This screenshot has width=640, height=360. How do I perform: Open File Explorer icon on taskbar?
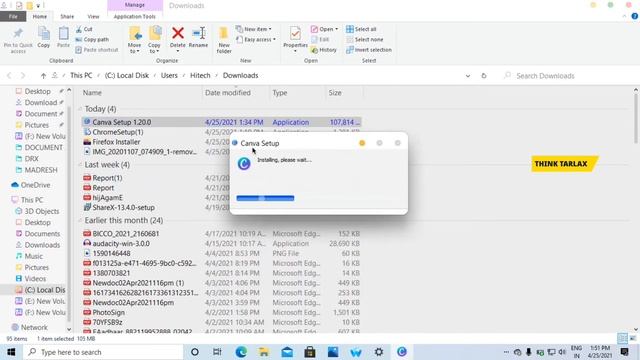click(264, 352)
